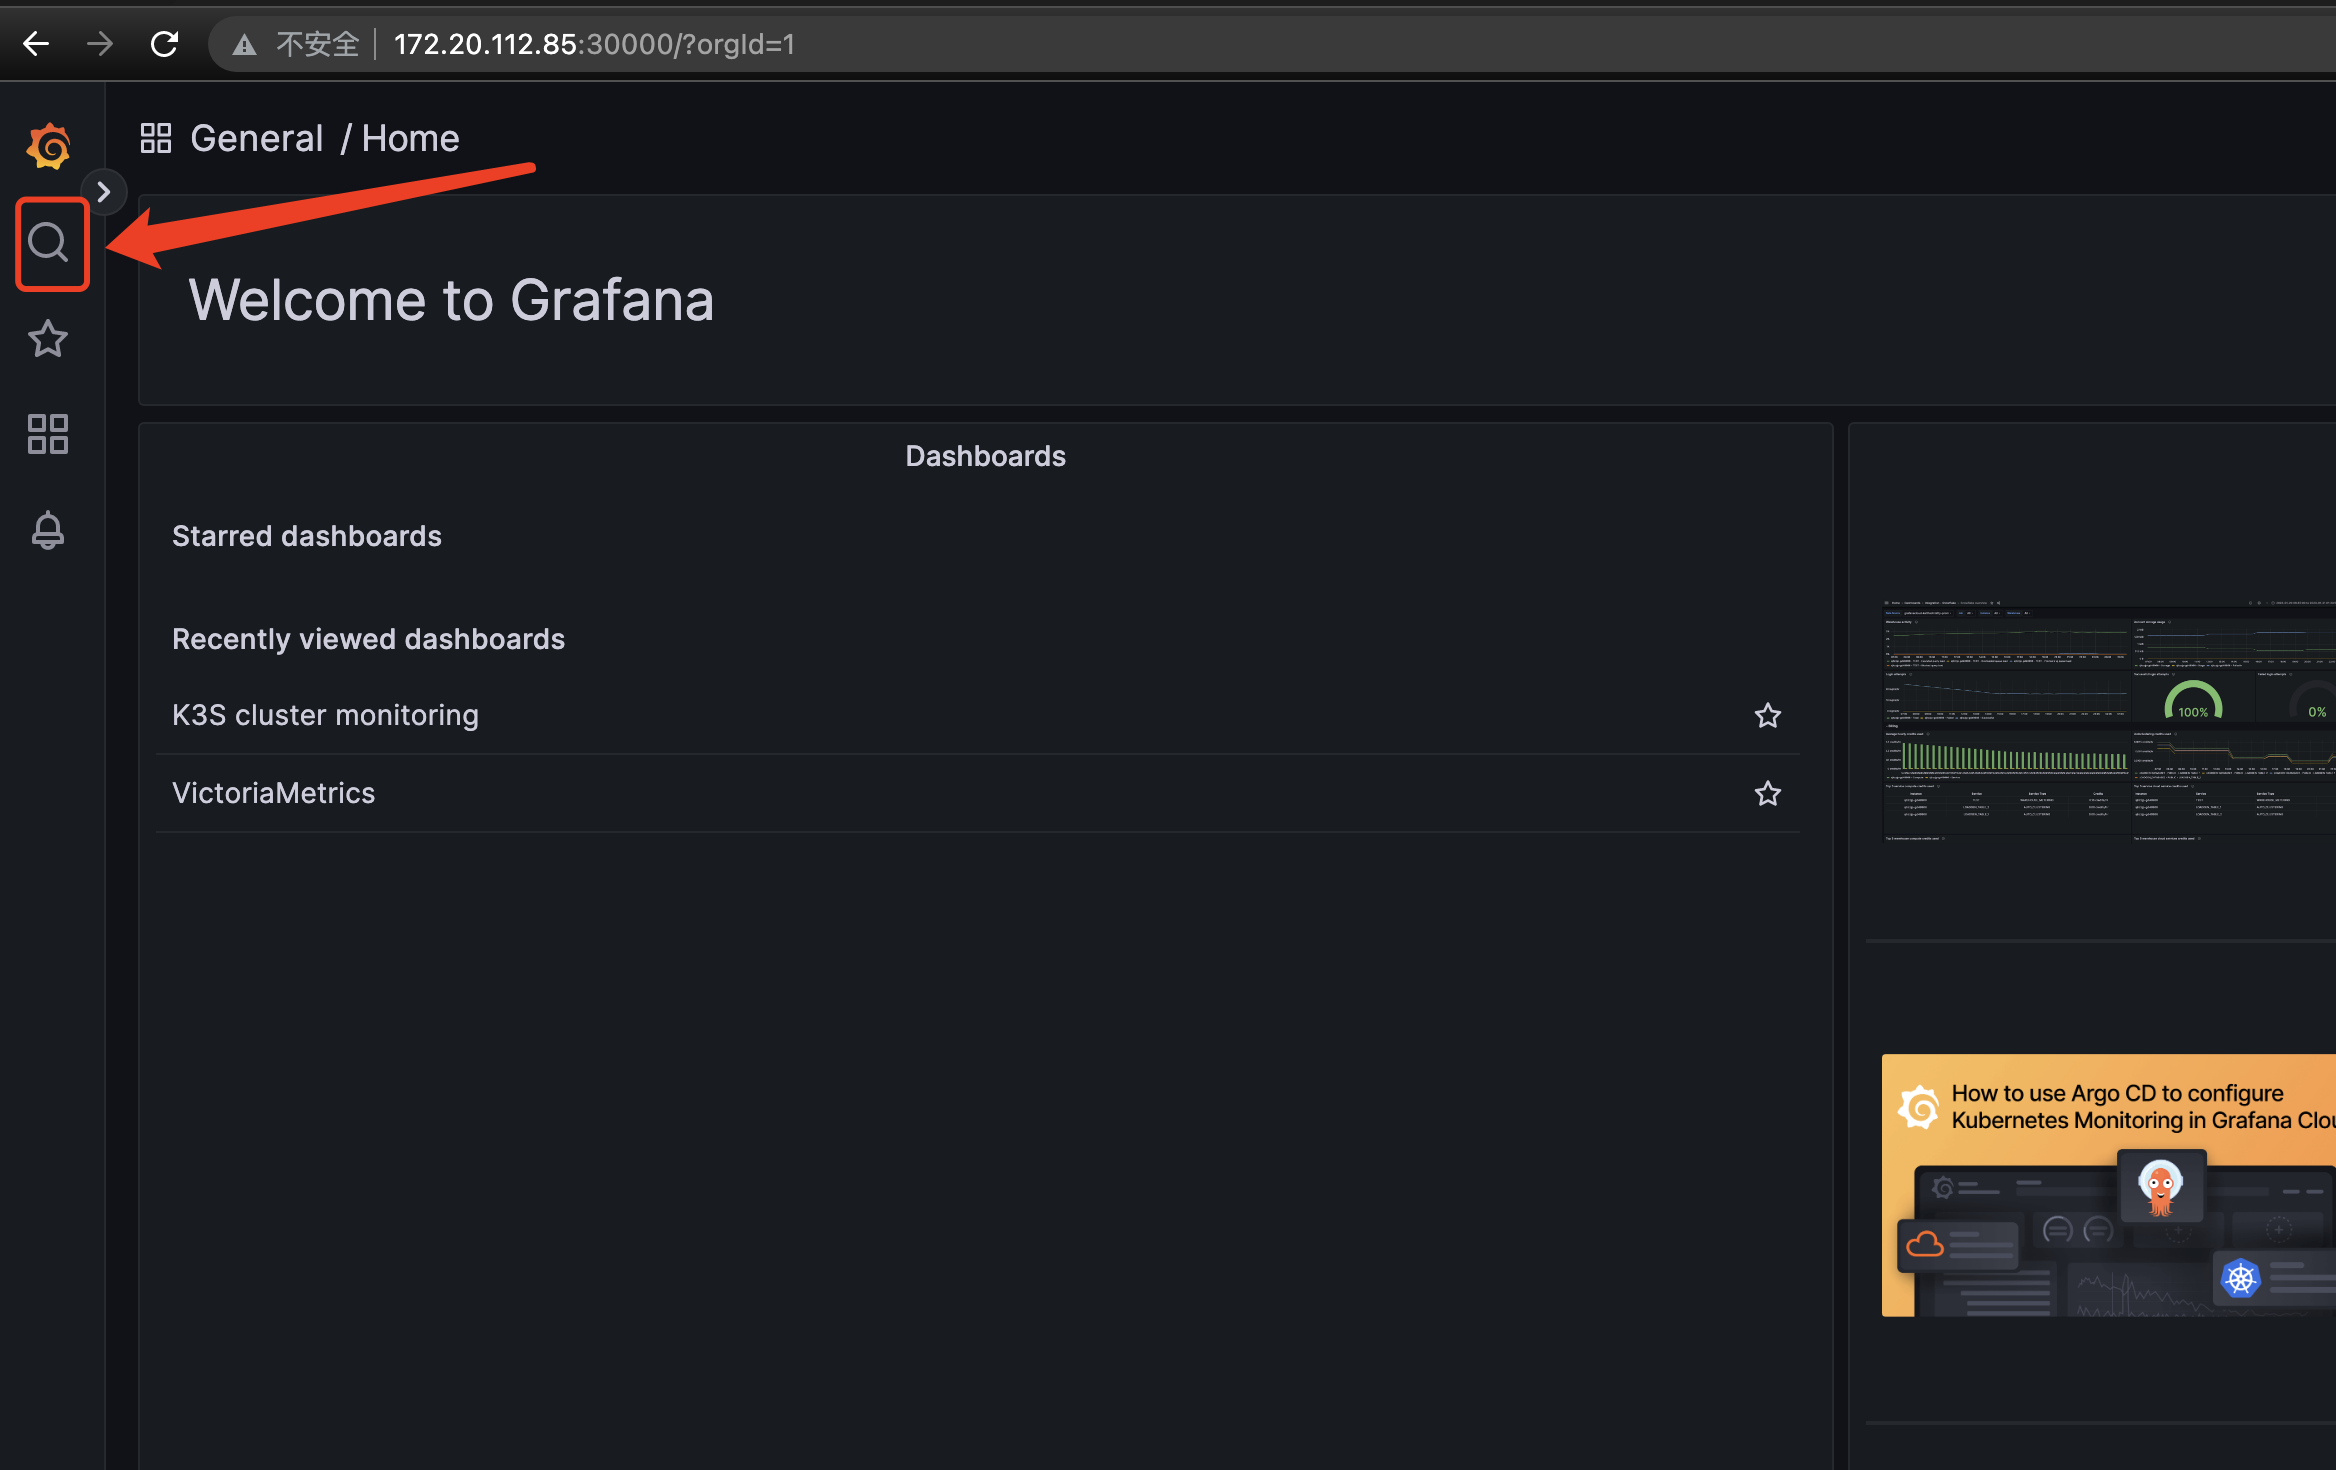Open Starred section in sidebar
The width and height of the screenshot is (2336, 1470).
48,339
